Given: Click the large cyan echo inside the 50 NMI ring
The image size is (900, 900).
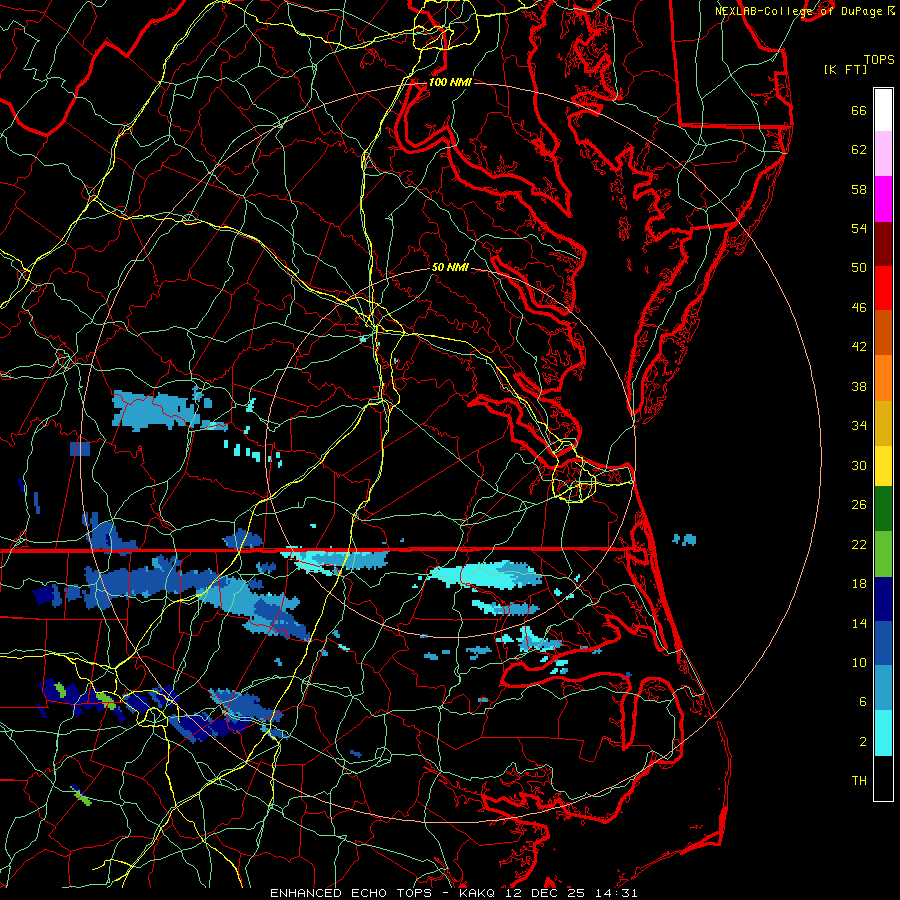Looking at the screenshot, I should [x=486, y=575].
